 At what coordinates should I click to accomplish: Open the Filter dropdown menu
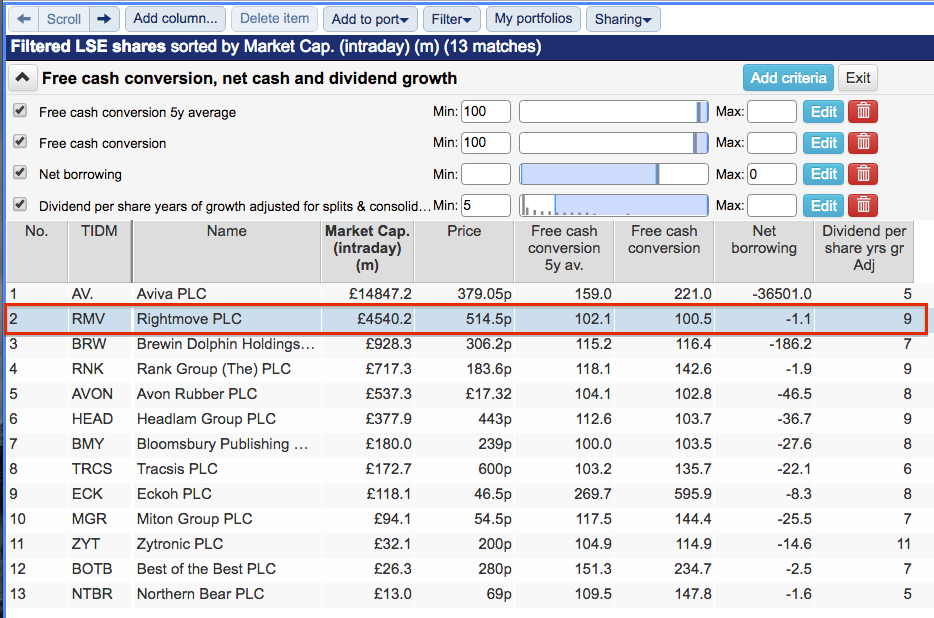coord(451,19)
